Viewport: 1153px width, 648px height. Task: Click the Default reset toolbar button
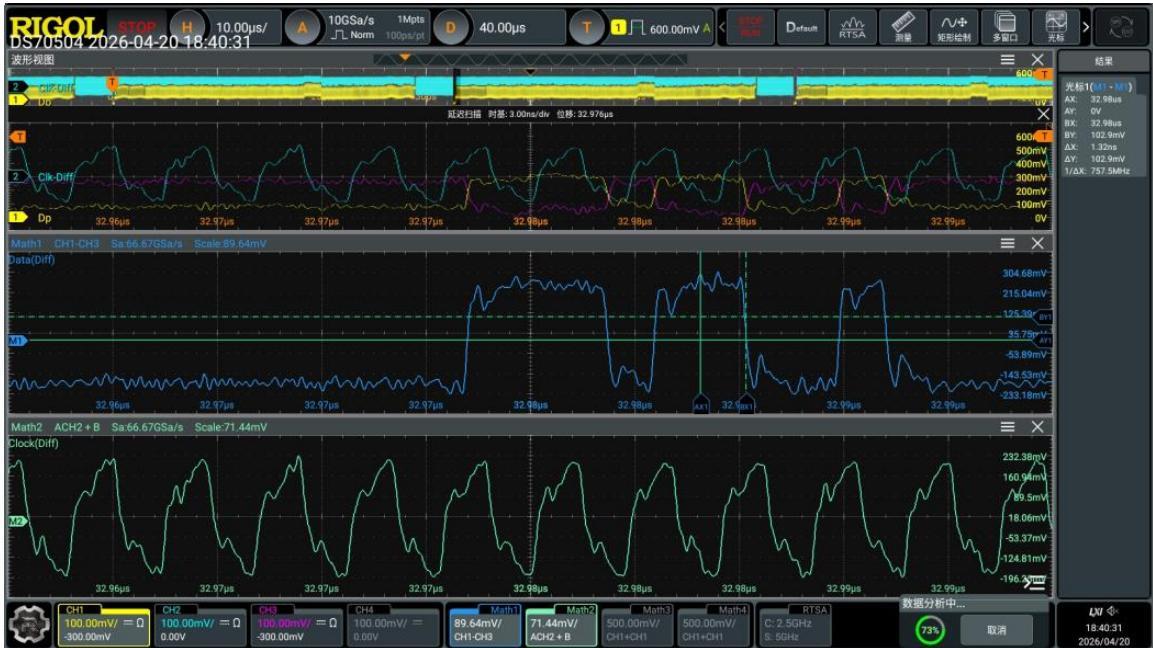[x=801, y=27]
